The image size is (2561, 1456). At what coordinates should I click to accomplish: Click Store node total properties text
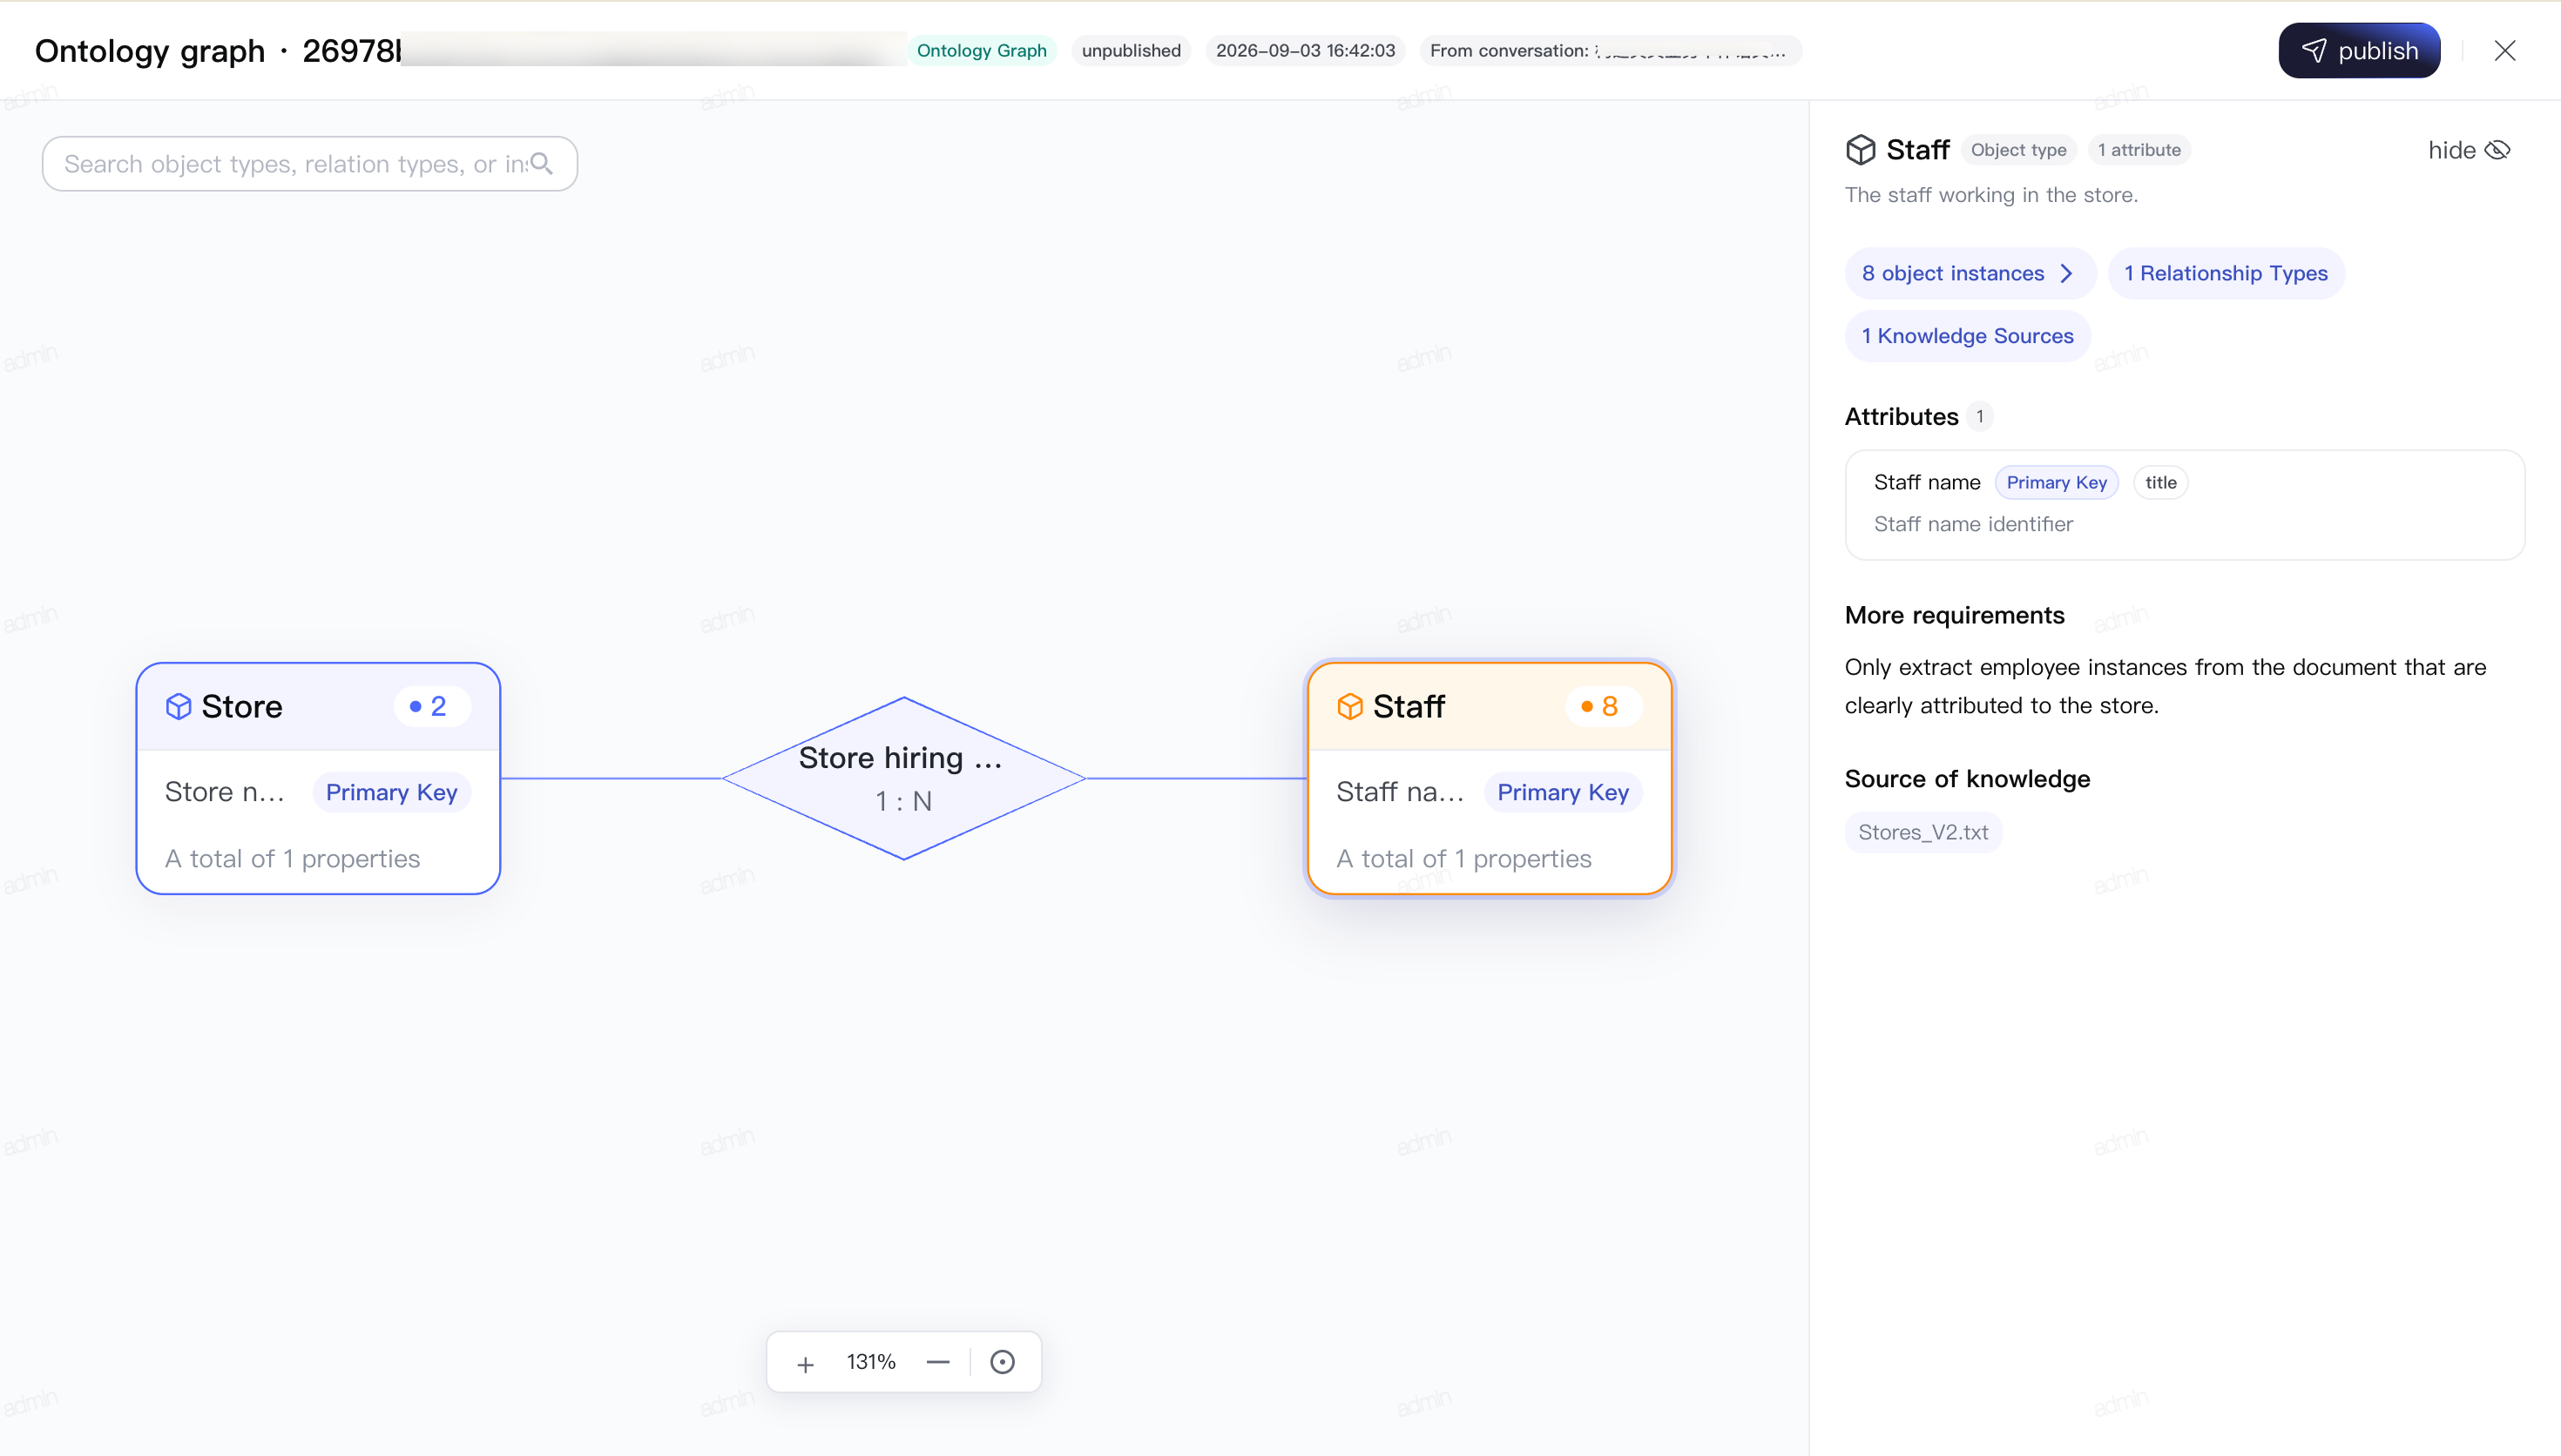pos(292,859)
